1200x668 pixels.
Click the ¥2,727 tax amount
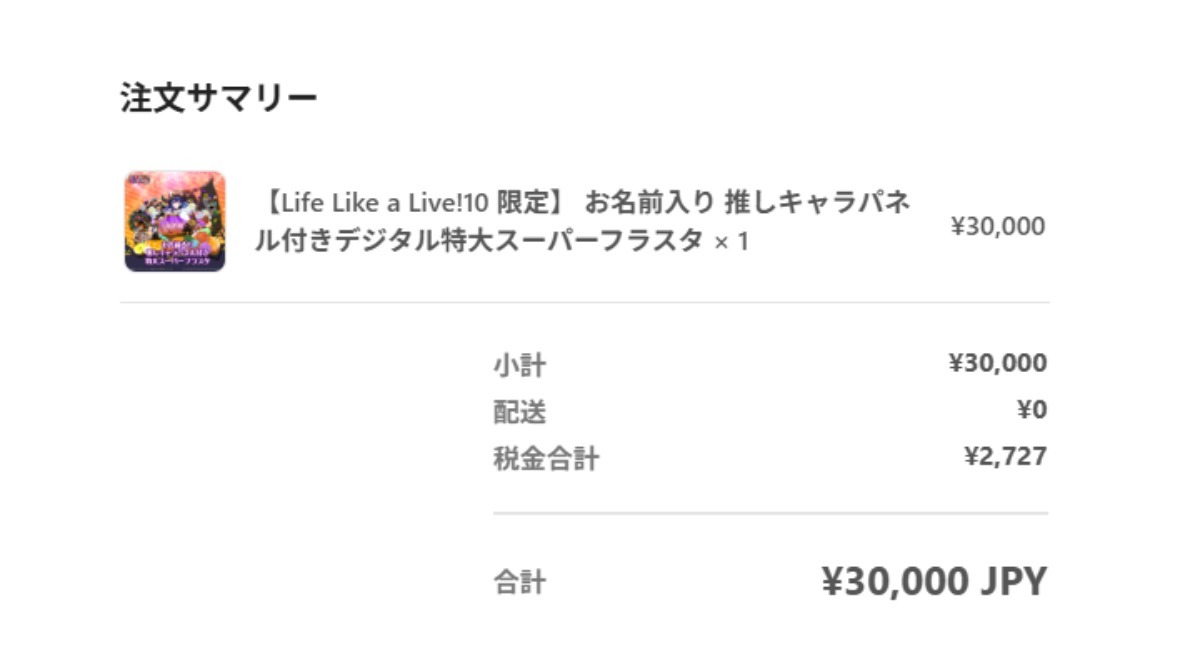pyautogui.click(x=1005, y=457)
